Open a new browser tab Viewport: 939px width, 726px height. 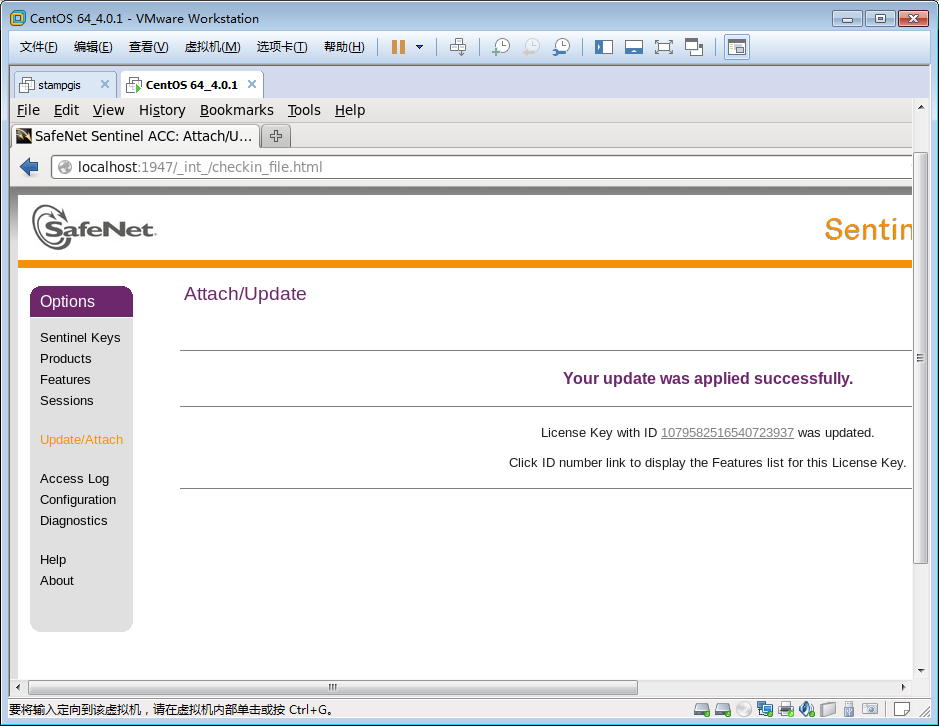coord(276,136)
